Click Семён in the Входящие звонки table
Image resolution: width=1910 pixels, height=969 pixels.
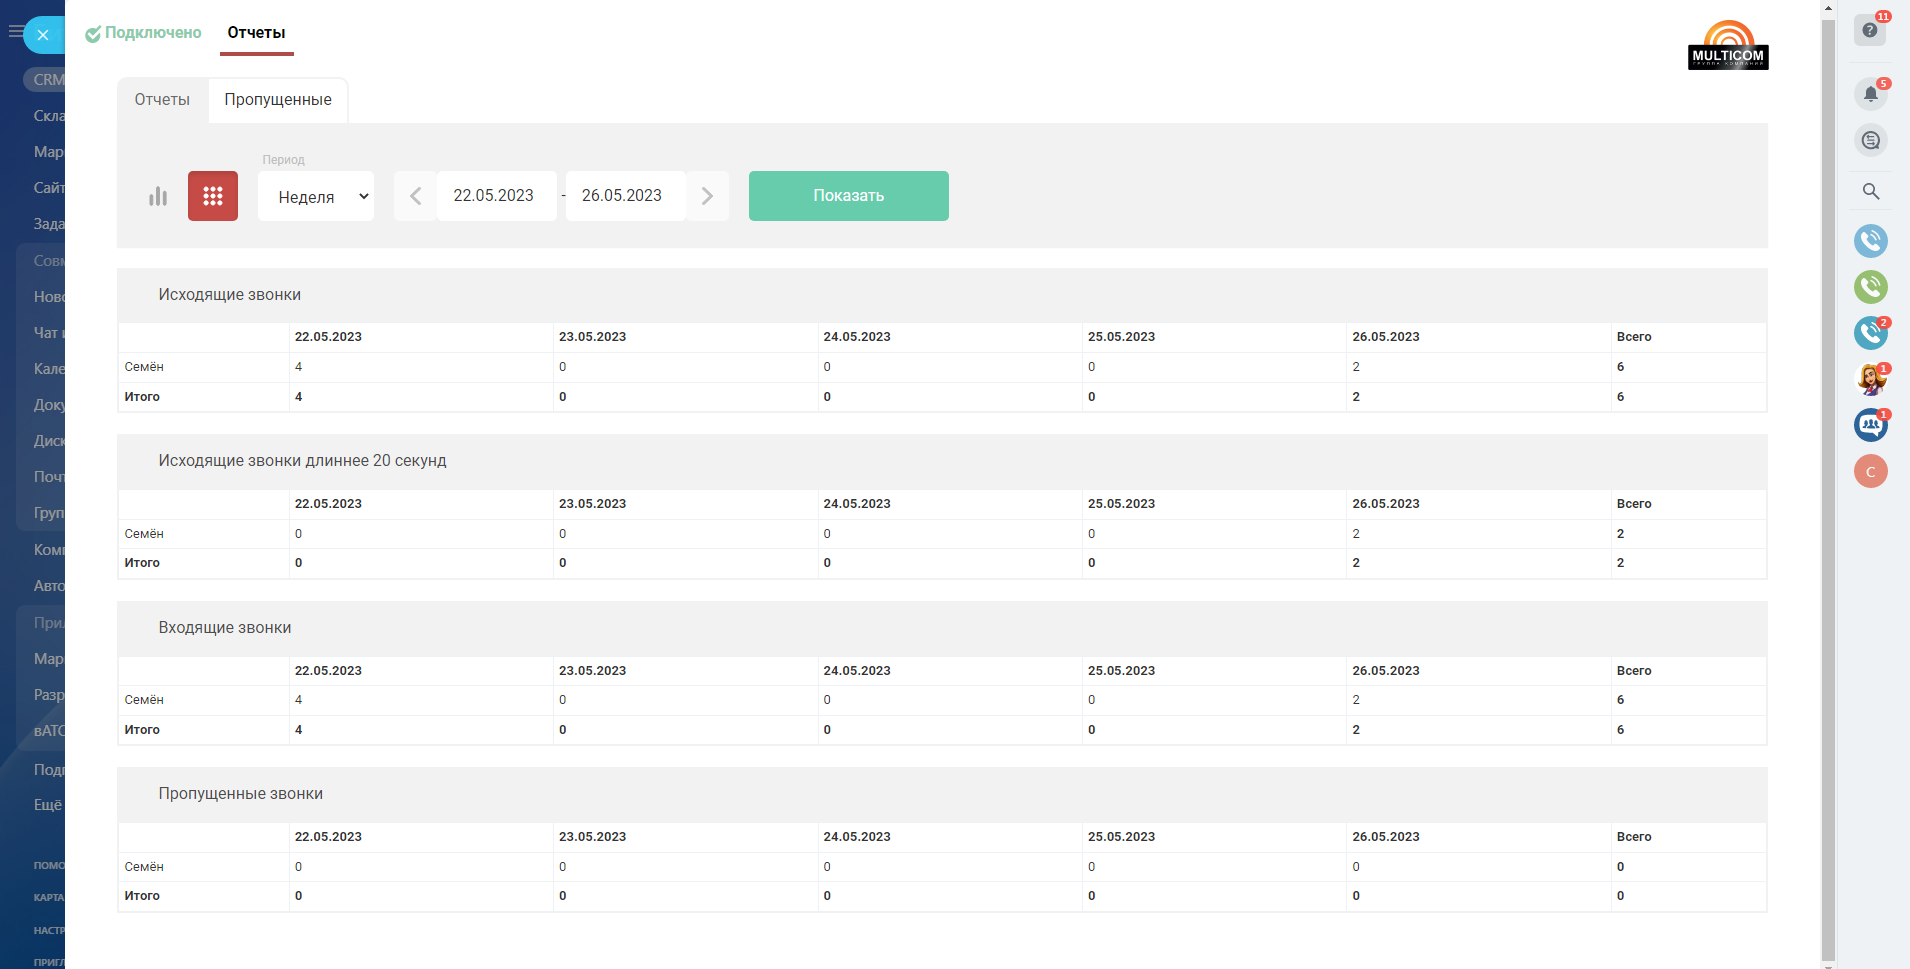(x=144, y=700)
